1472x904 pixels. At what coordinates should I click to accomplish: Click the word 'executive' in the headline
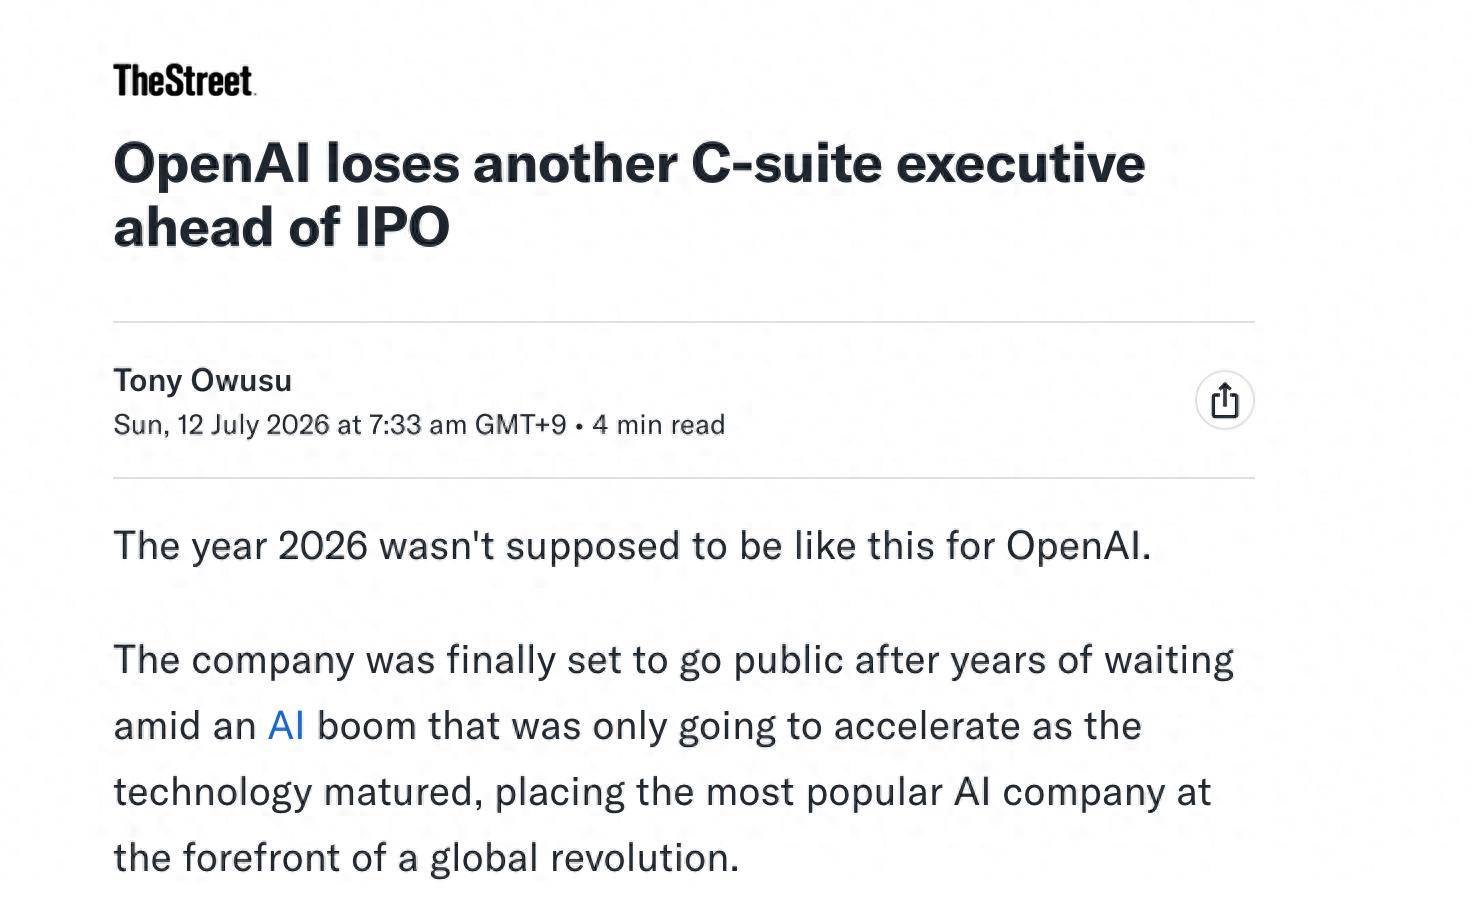coord(1021,163)
